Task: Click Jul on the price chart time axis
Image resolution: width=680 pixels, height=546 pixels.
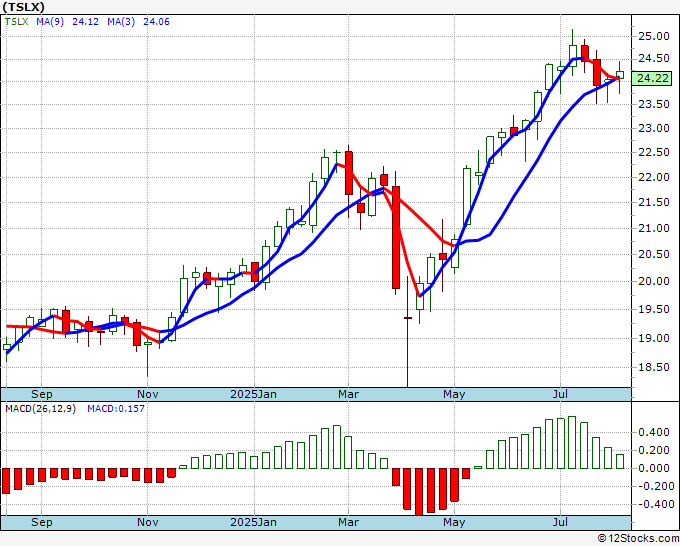Action: (x=560, y=394)
